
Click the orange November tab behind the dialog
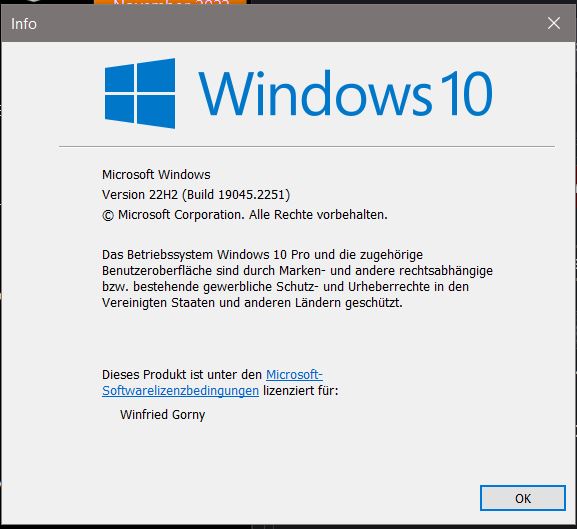click(x=170, y=3)
